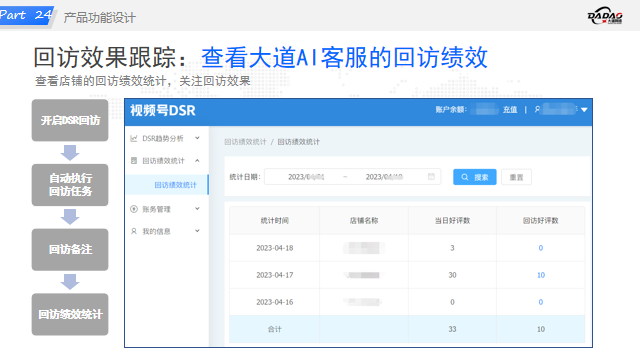The width and height of the screenshot is (640, 360).
Task: Click the 合计 total row label
Action: [275, 329]
